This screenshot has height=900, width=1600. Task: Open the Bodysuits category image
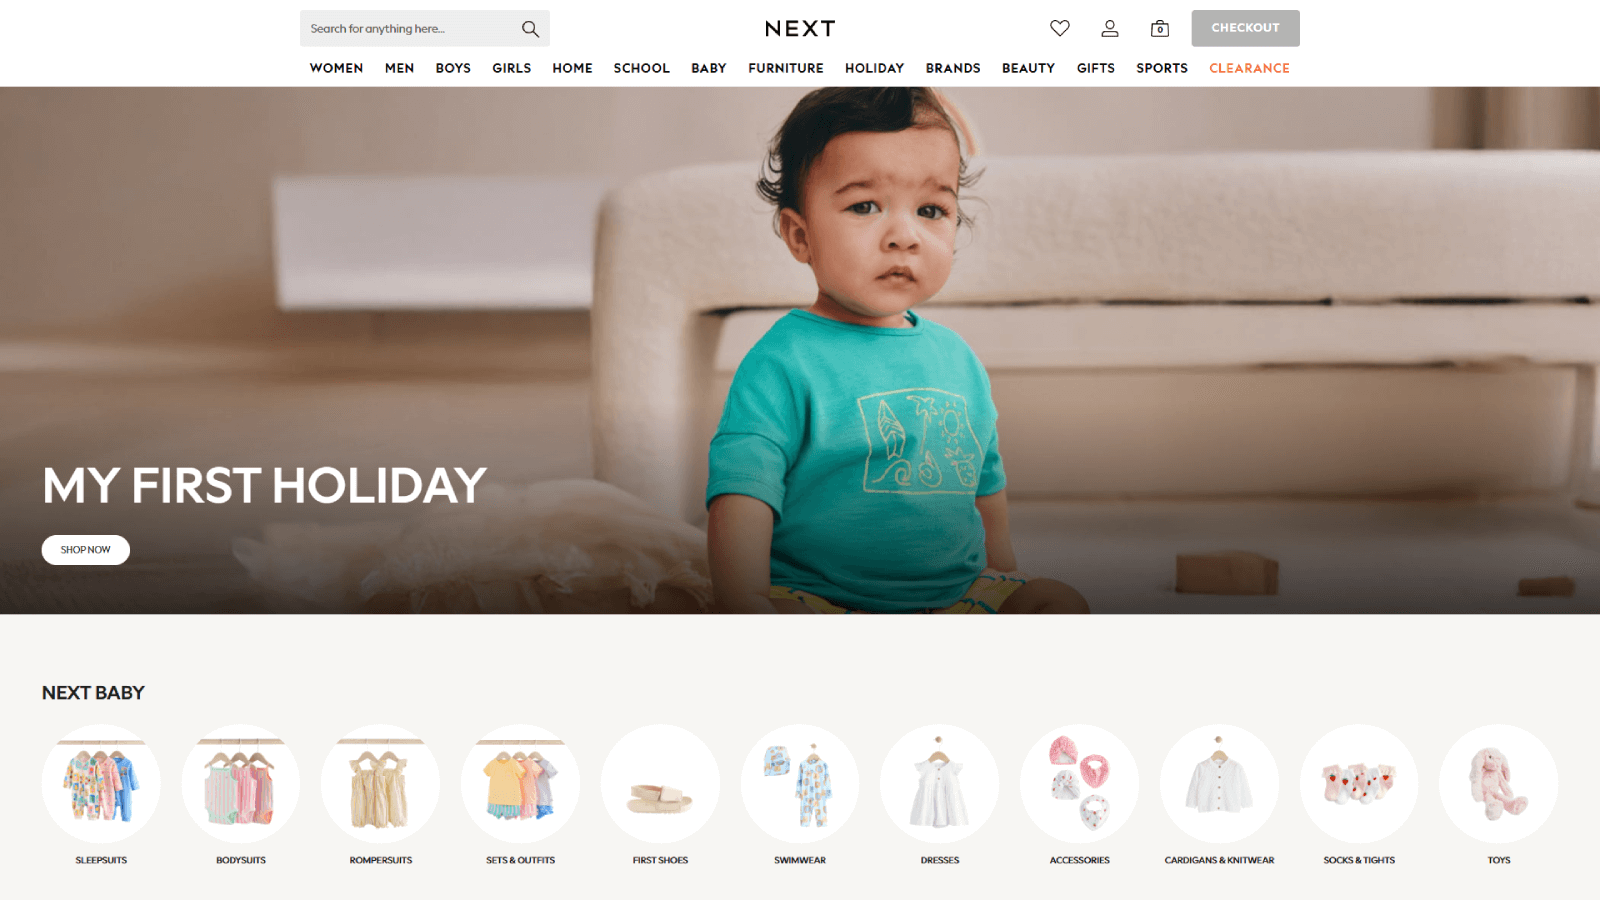pos(241,784)
